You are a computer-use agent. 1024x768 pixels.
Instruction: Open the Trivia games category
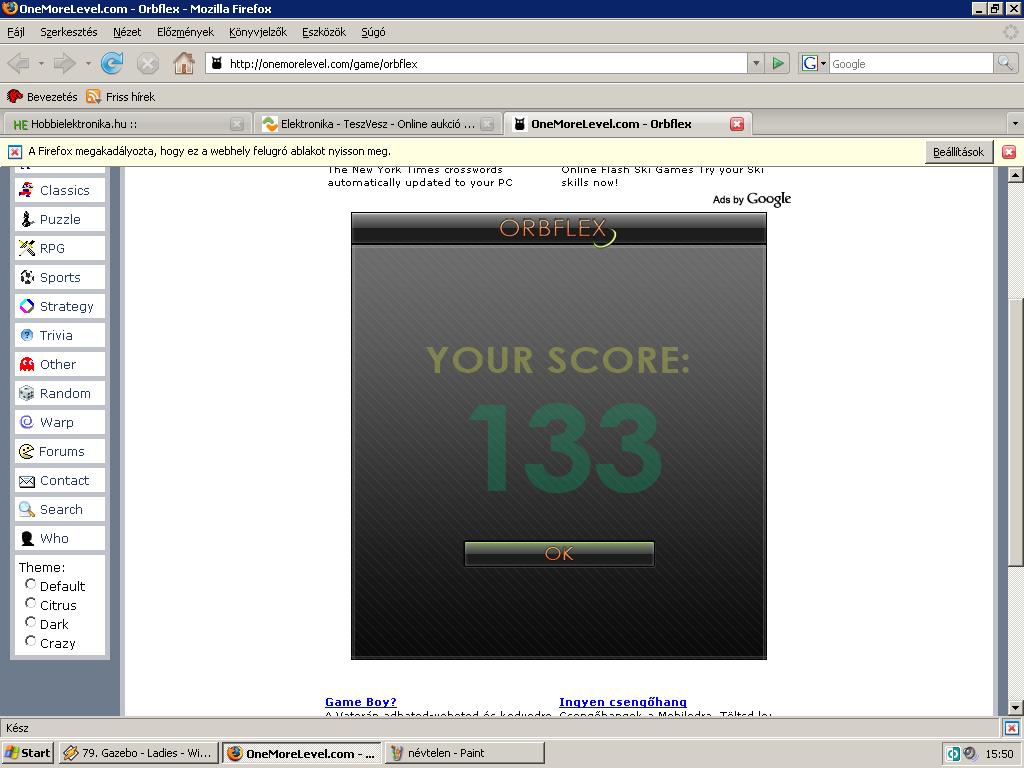tap(59, 335)
